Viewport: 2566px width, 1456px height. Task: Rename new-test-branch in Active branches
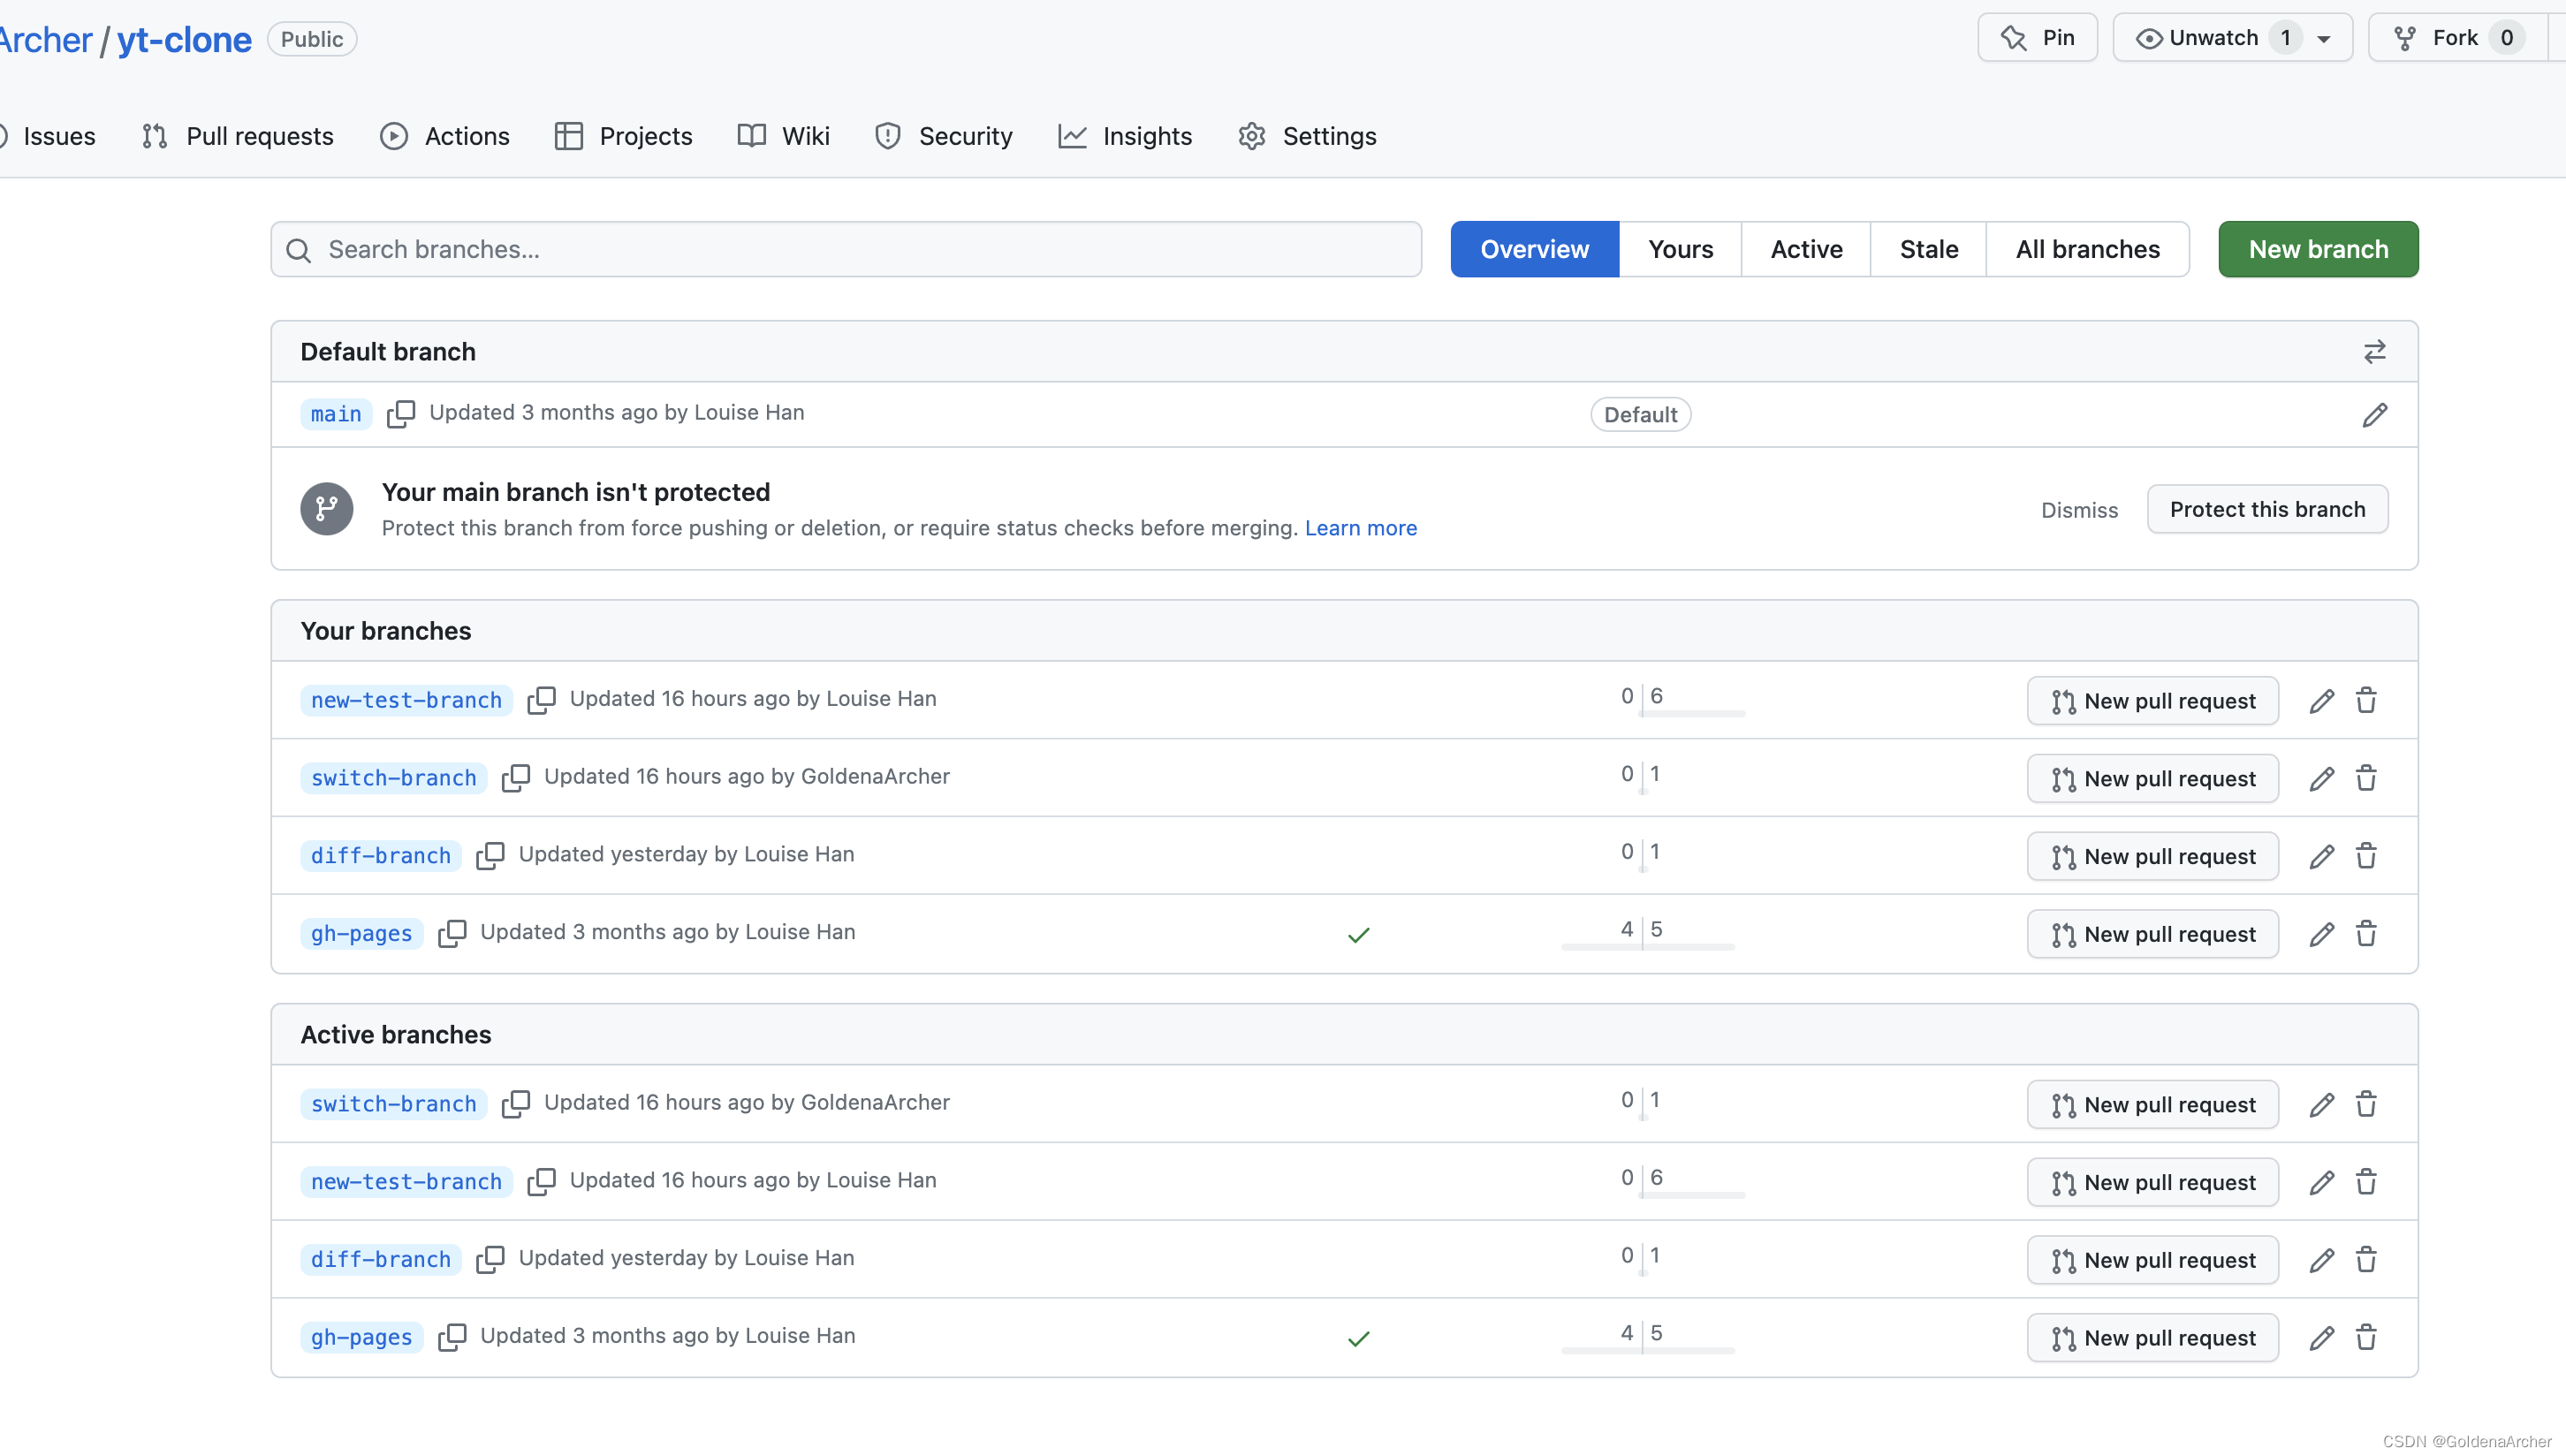coord(2322,1183)
